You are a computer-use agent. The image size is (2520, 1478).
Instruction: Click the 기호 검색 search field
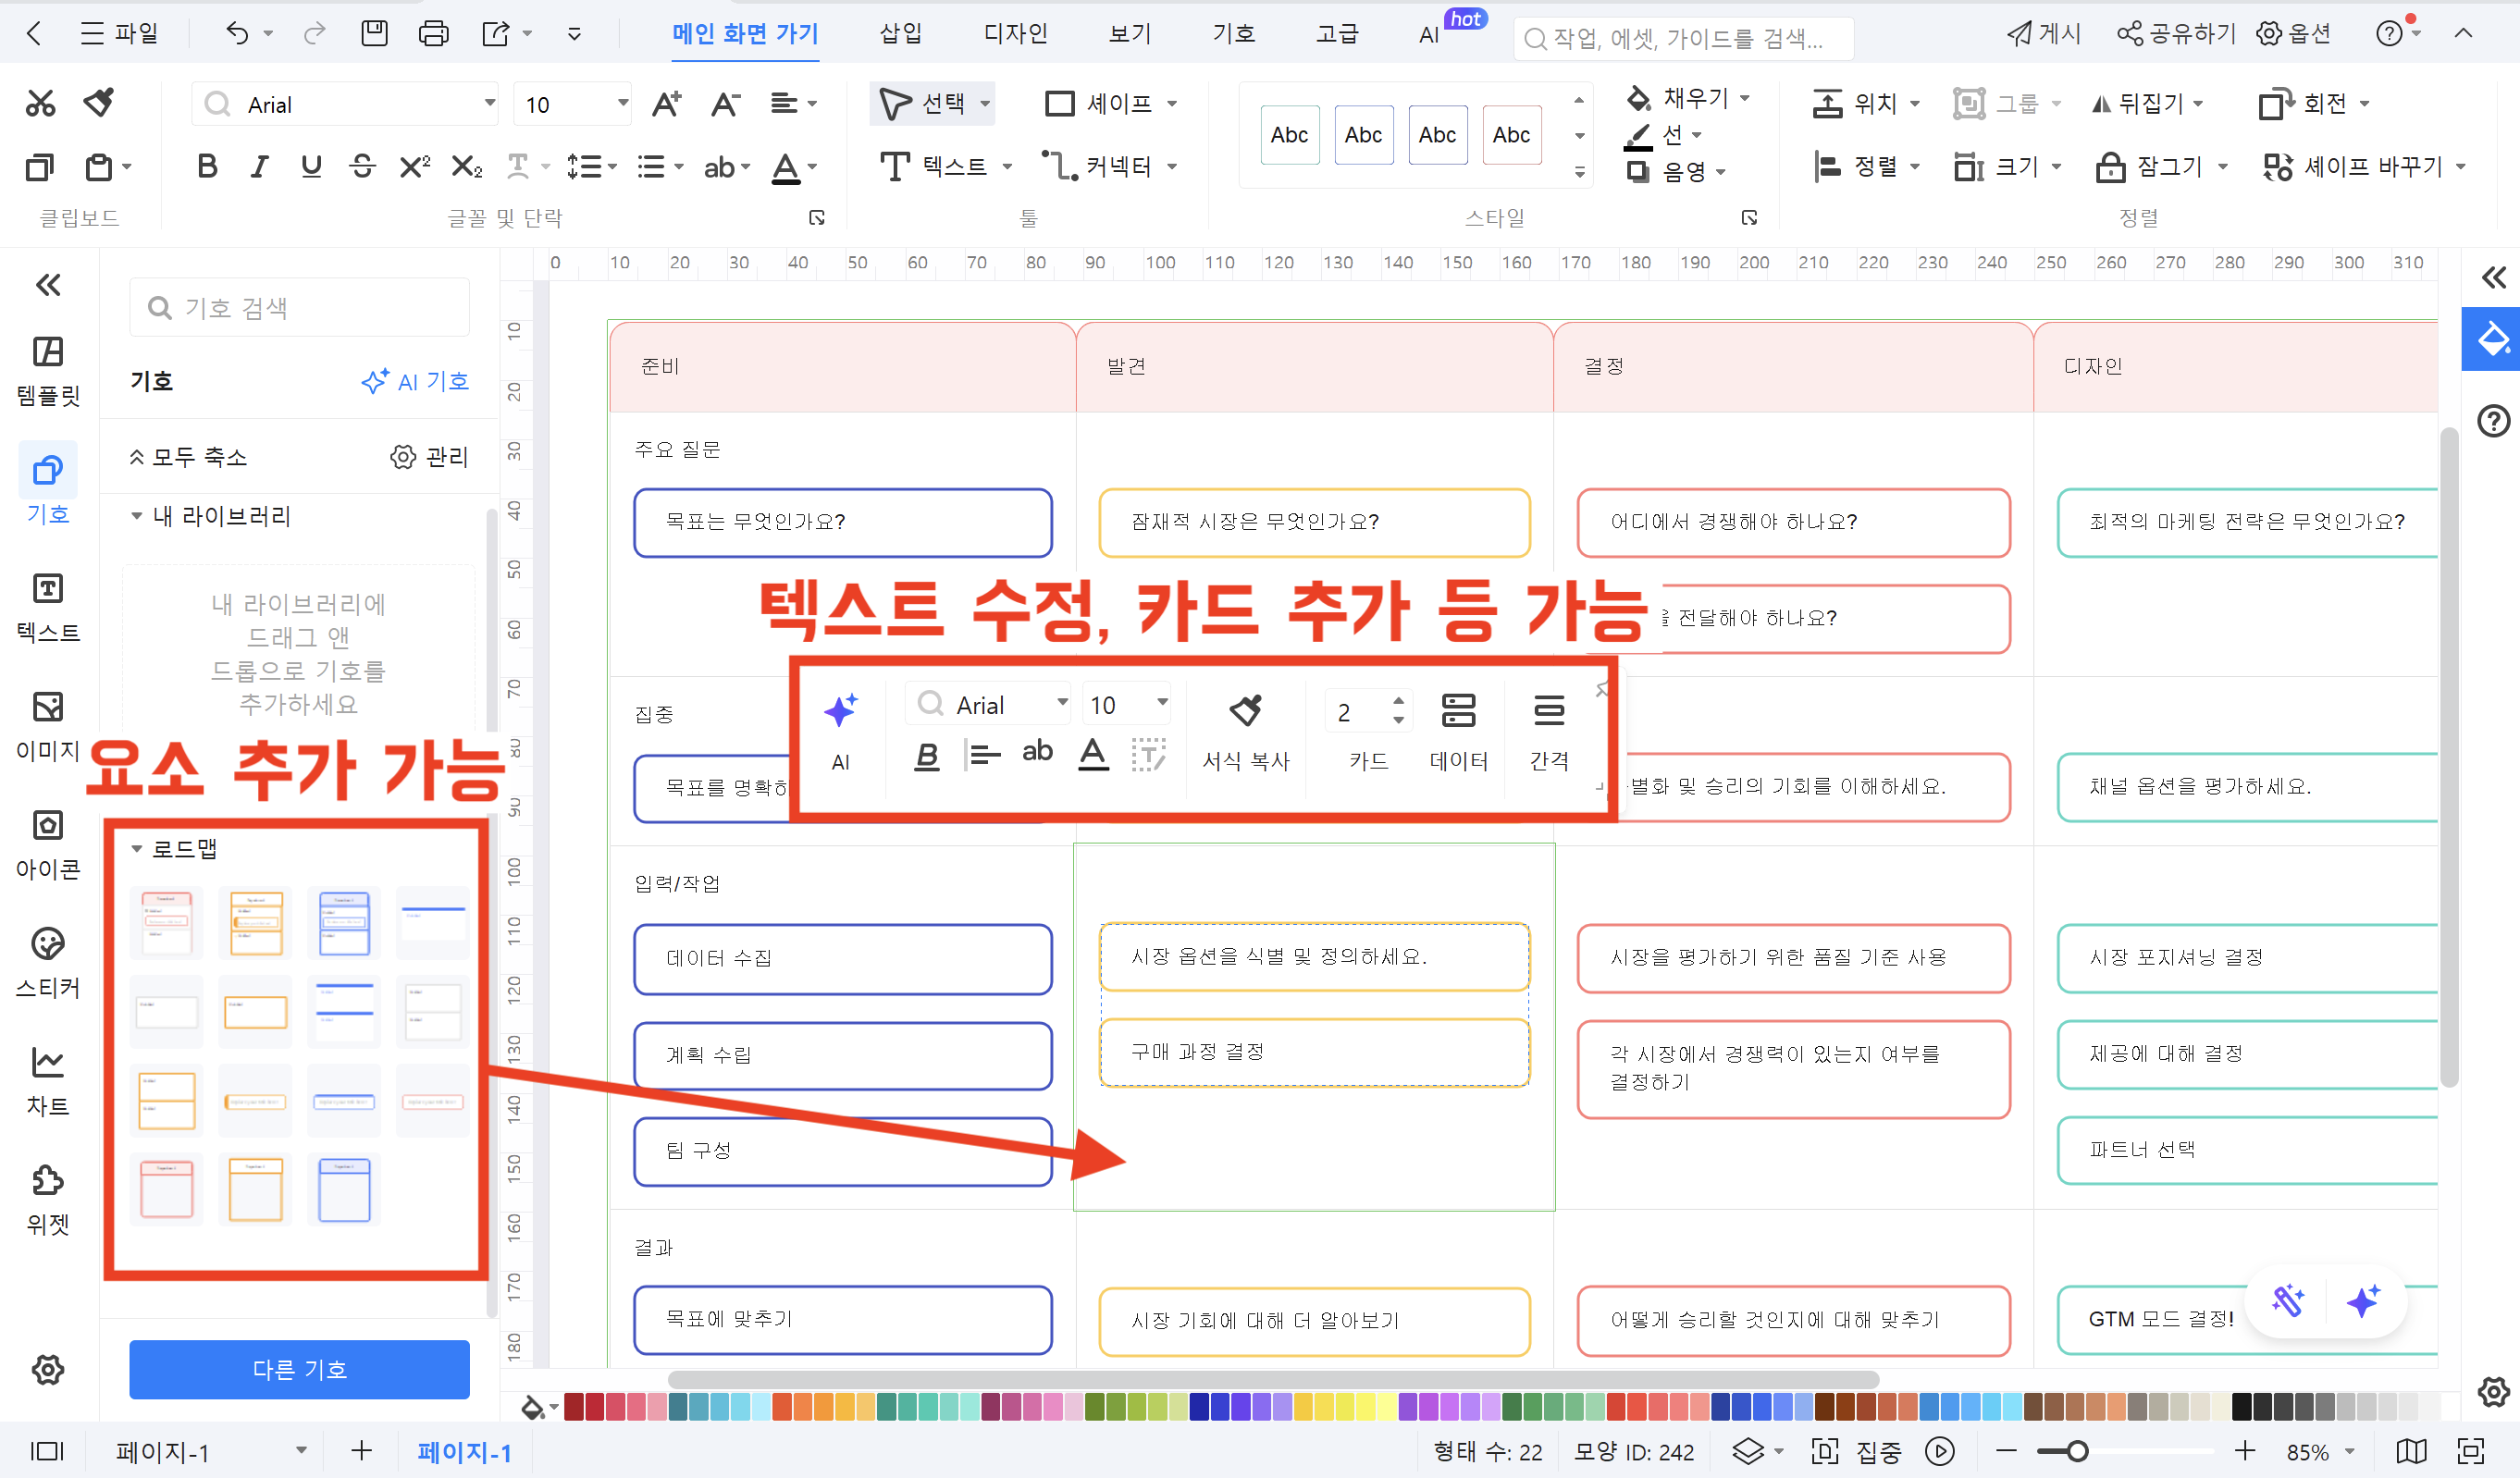tap(300, 308)
